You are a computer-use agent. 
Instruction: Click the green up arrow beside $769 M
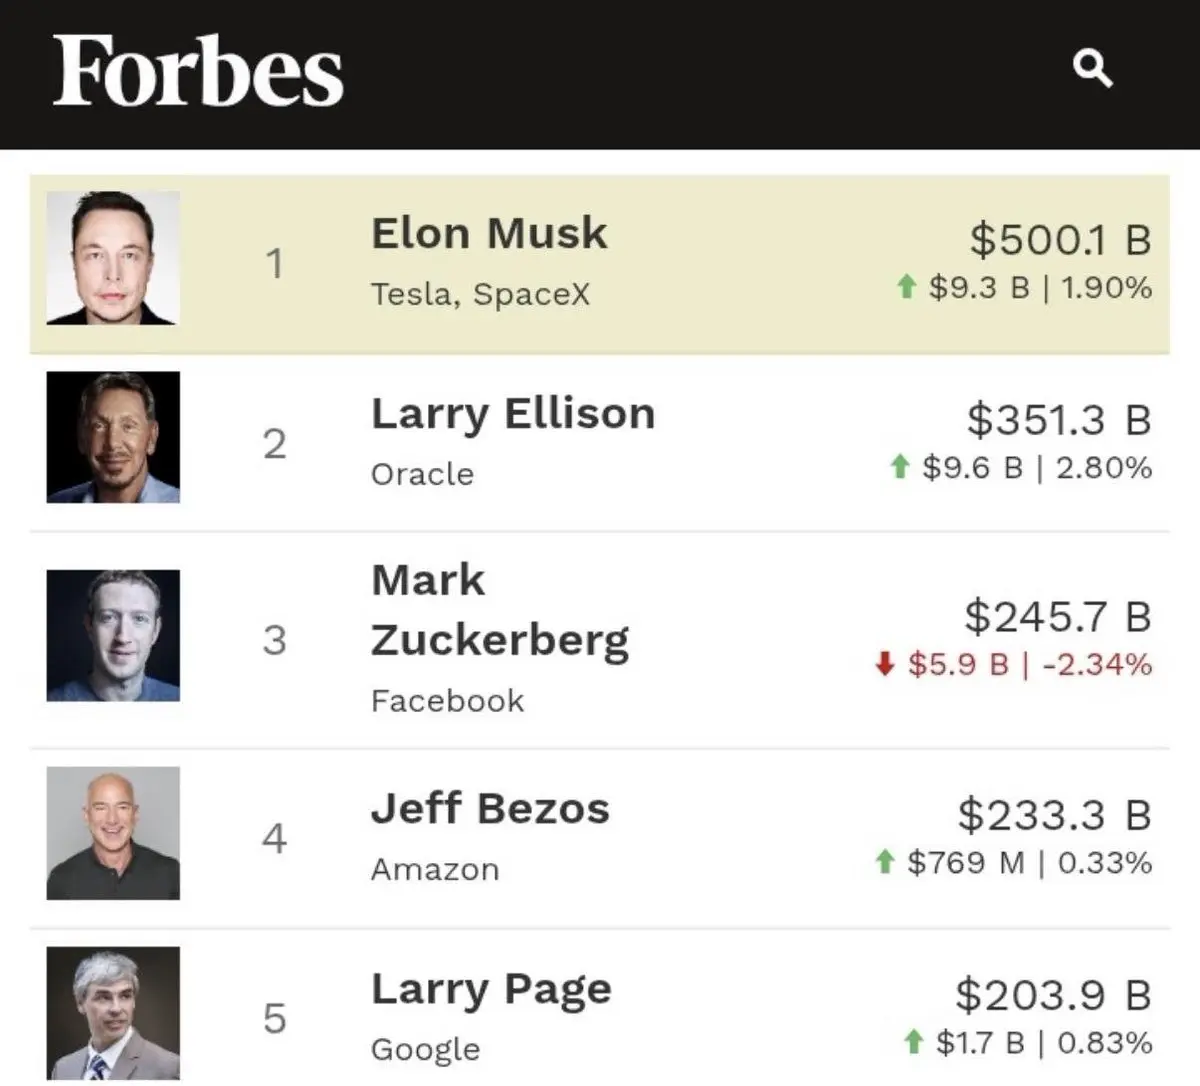click(884, 862)
